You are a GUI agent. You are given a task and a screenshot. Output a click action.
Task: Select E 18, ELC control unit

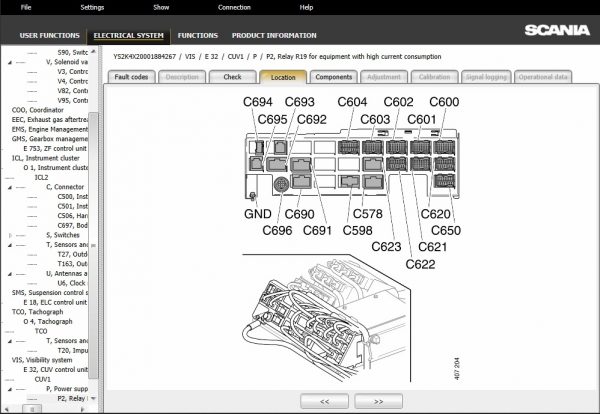pyautogui.click(x=55, y=302)
